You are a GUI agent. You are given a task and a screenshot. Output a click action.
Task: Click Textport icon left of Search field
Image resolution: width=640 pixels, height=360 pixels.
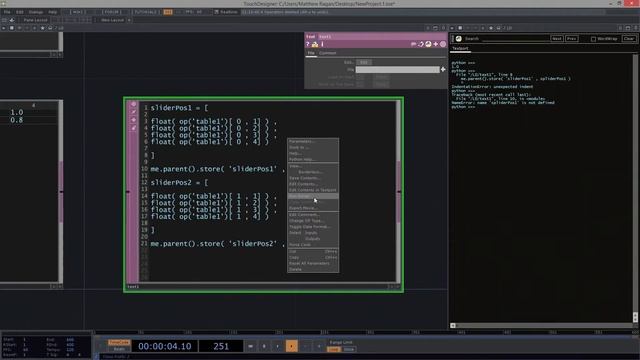[458, 38]
